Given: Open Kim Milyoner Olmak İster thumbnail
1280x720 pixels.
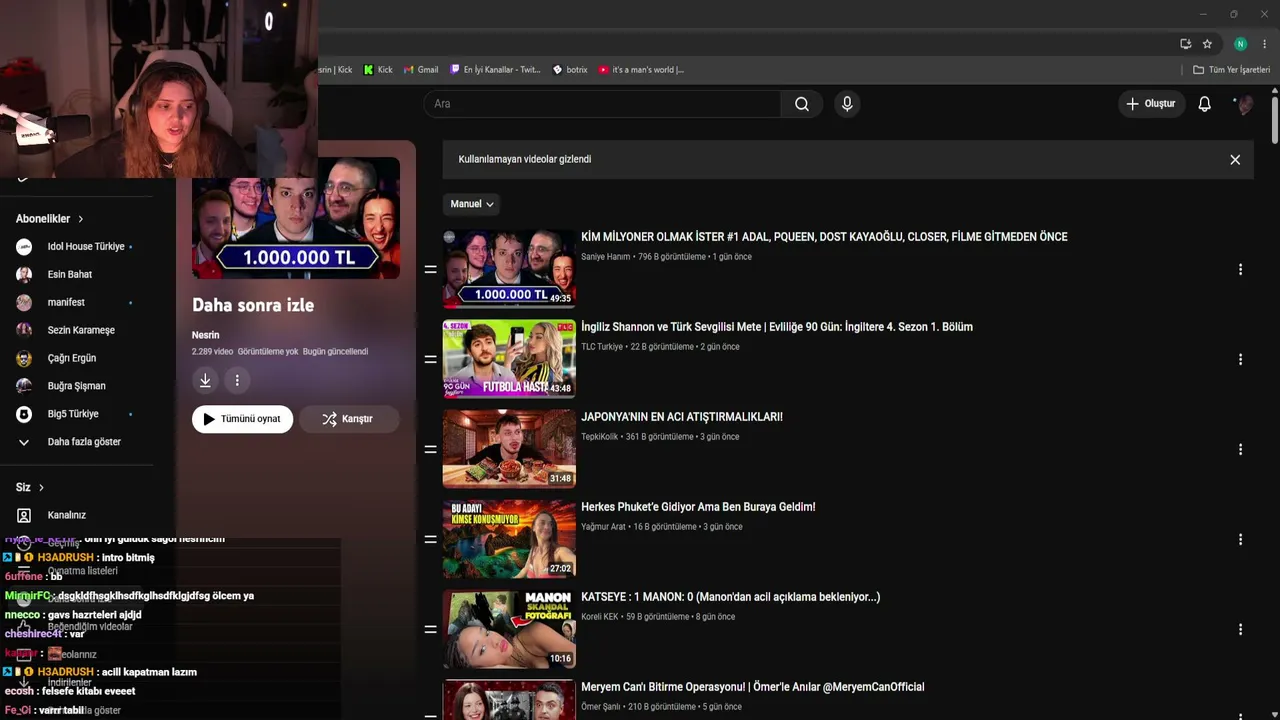Looking at the screenshot, I should (509, 269).
